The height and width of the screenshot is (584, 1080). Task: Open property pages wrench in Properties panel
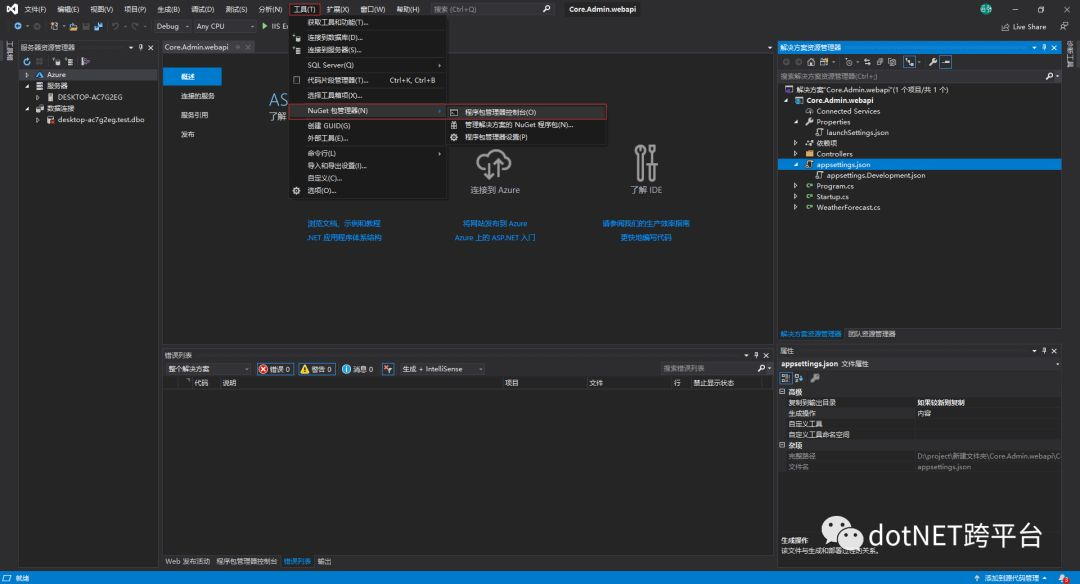tap(815, 378)
